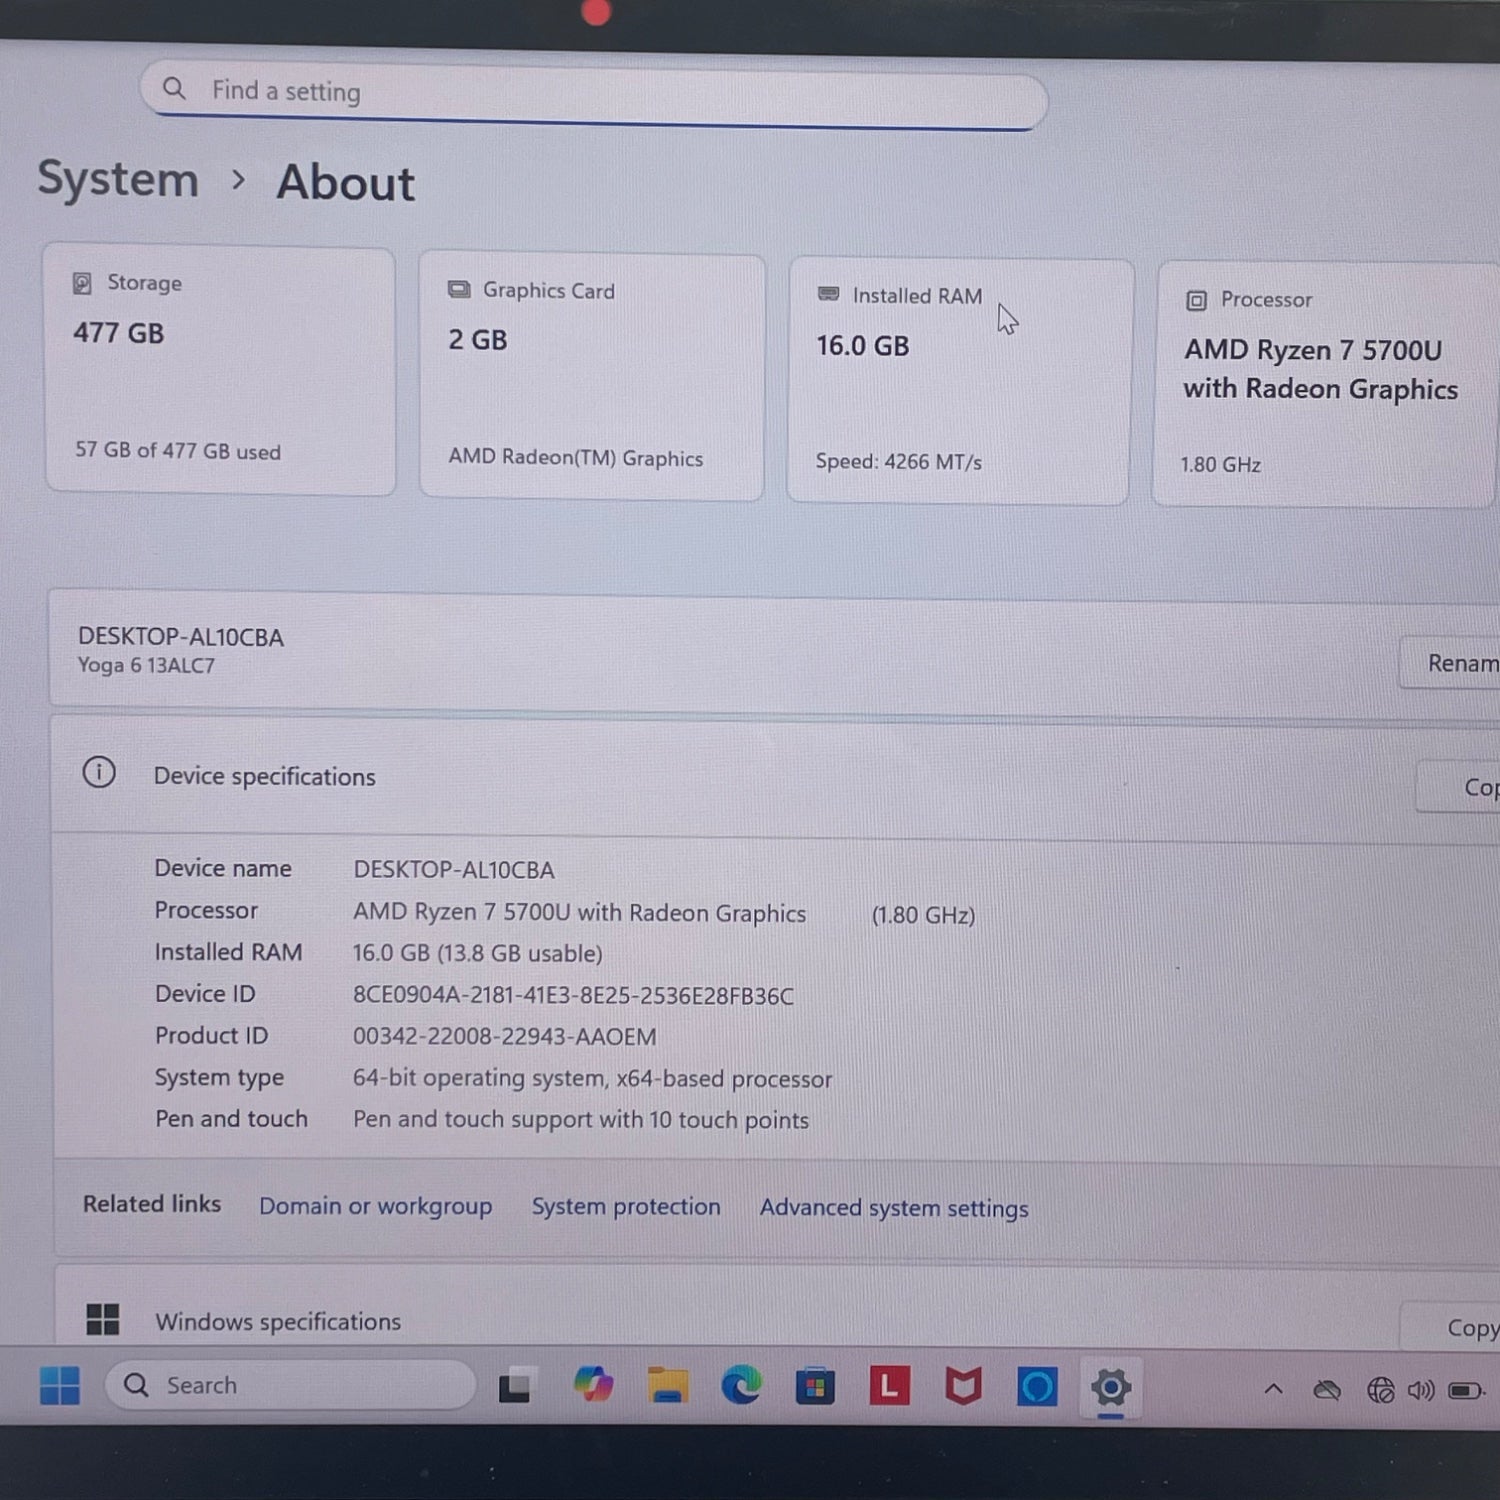Click the Installed RAM card's memory icon
This screenshot has height=1500, width=1500.
point(828,294)
